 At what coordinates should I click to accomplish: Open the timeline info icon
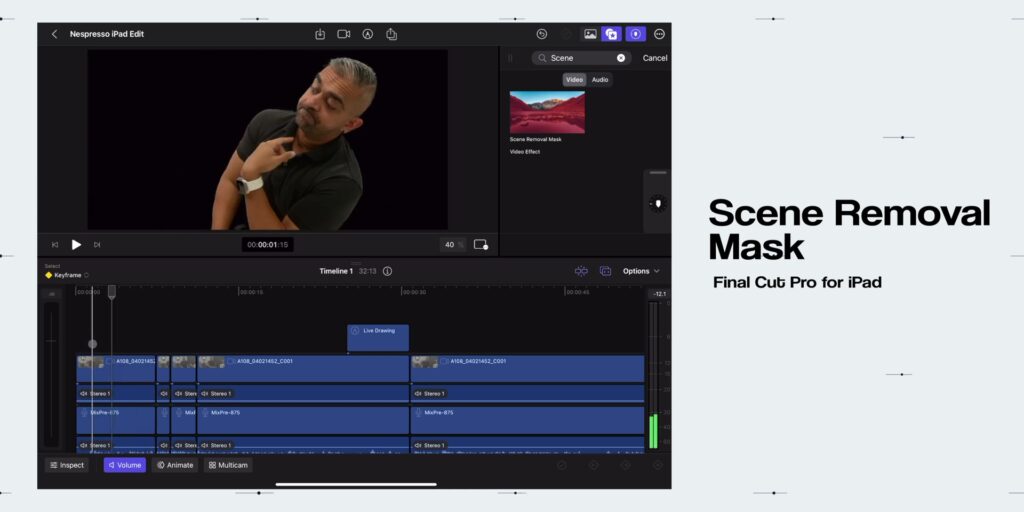pyautogui.click(x=387, y=271)
